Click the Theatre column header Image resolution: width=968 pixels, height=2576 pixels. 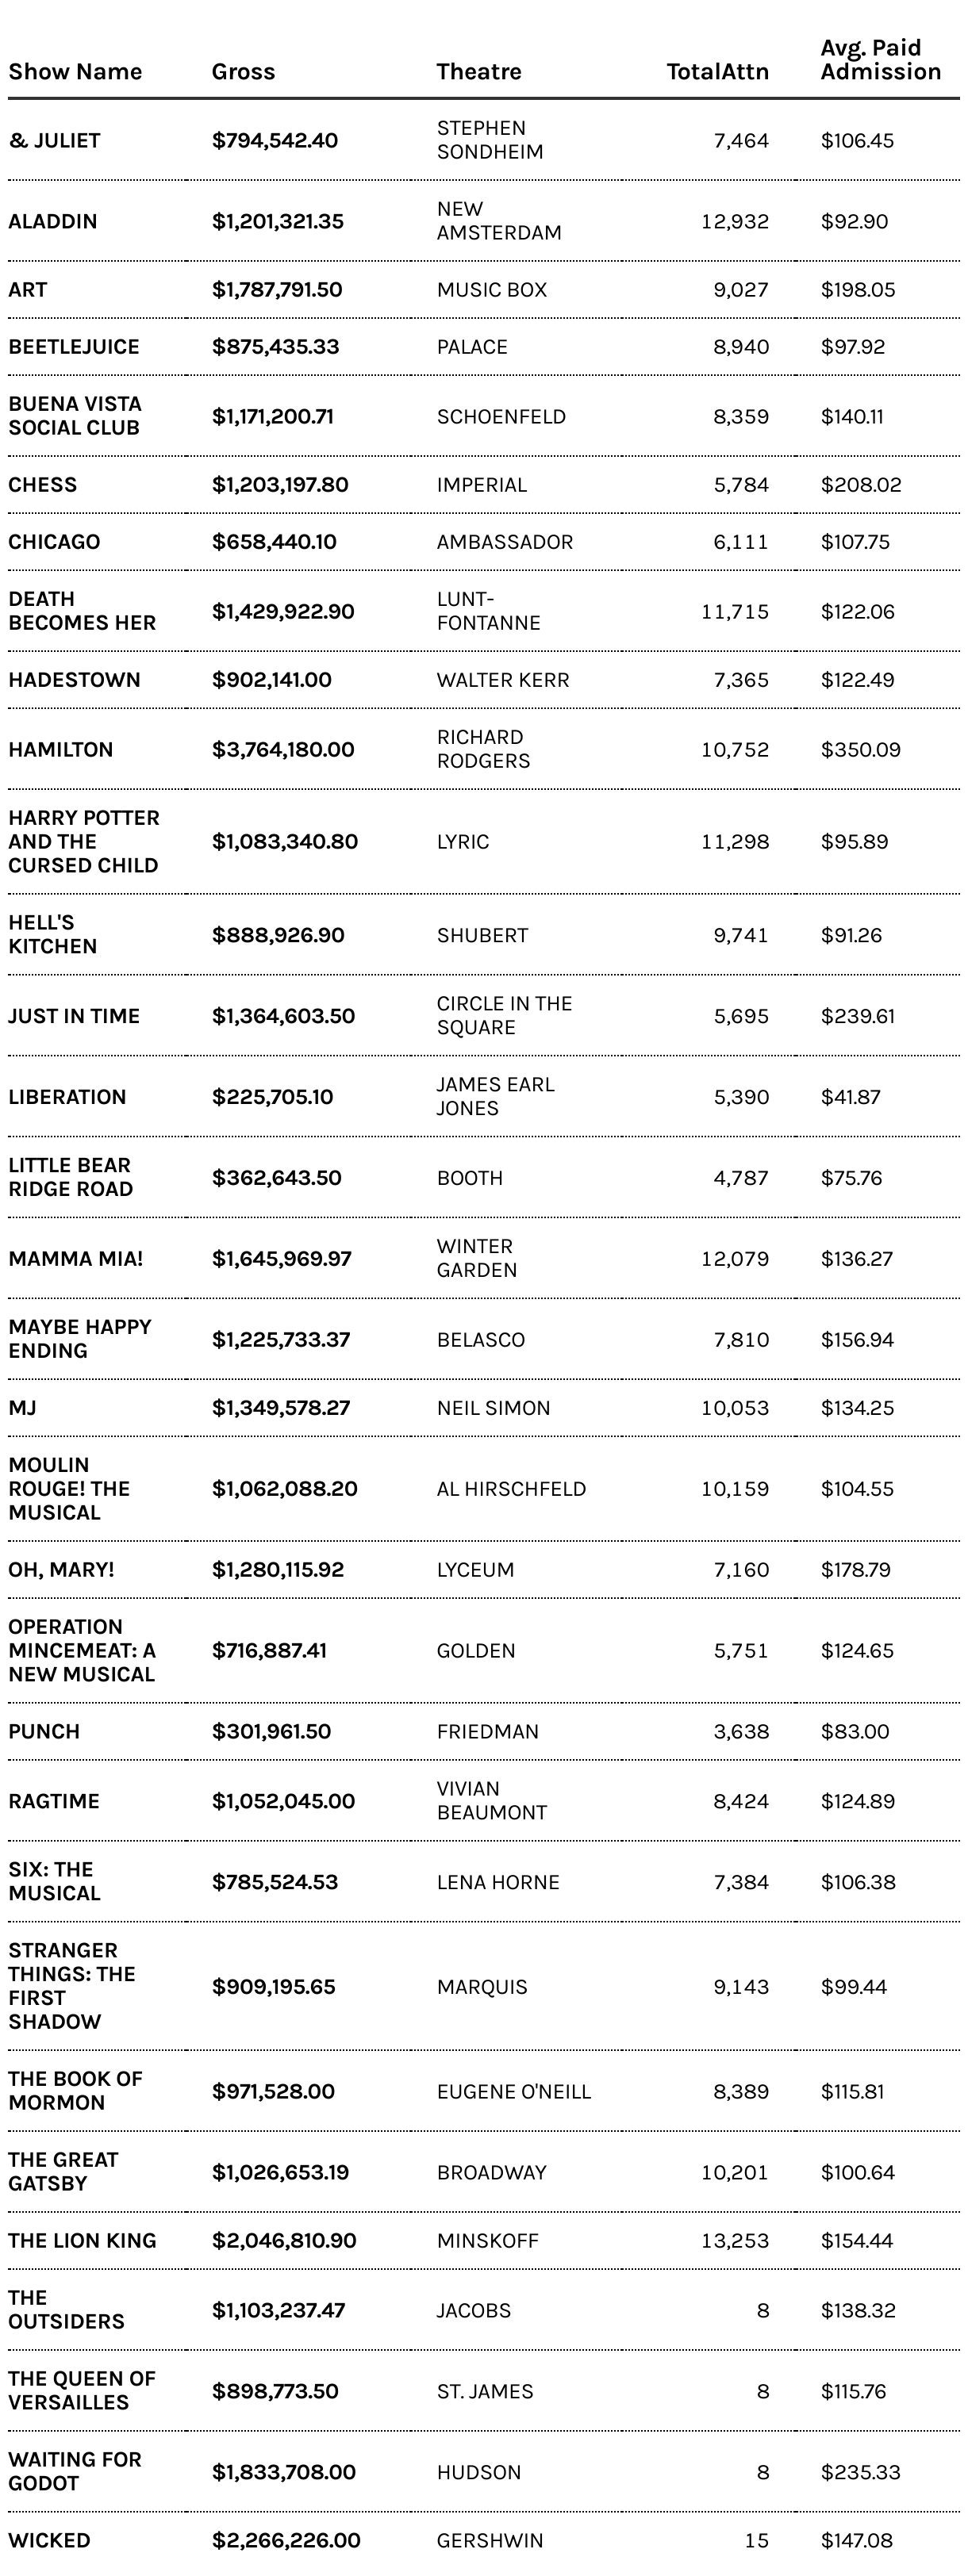point(479,72)
